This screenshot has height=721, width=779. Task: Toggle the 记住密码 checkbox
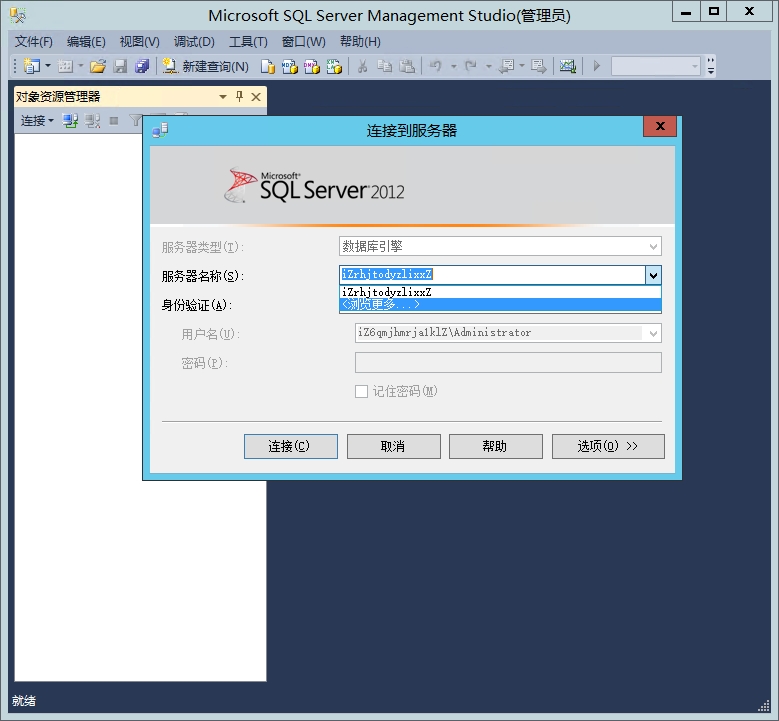click(362, 392)
